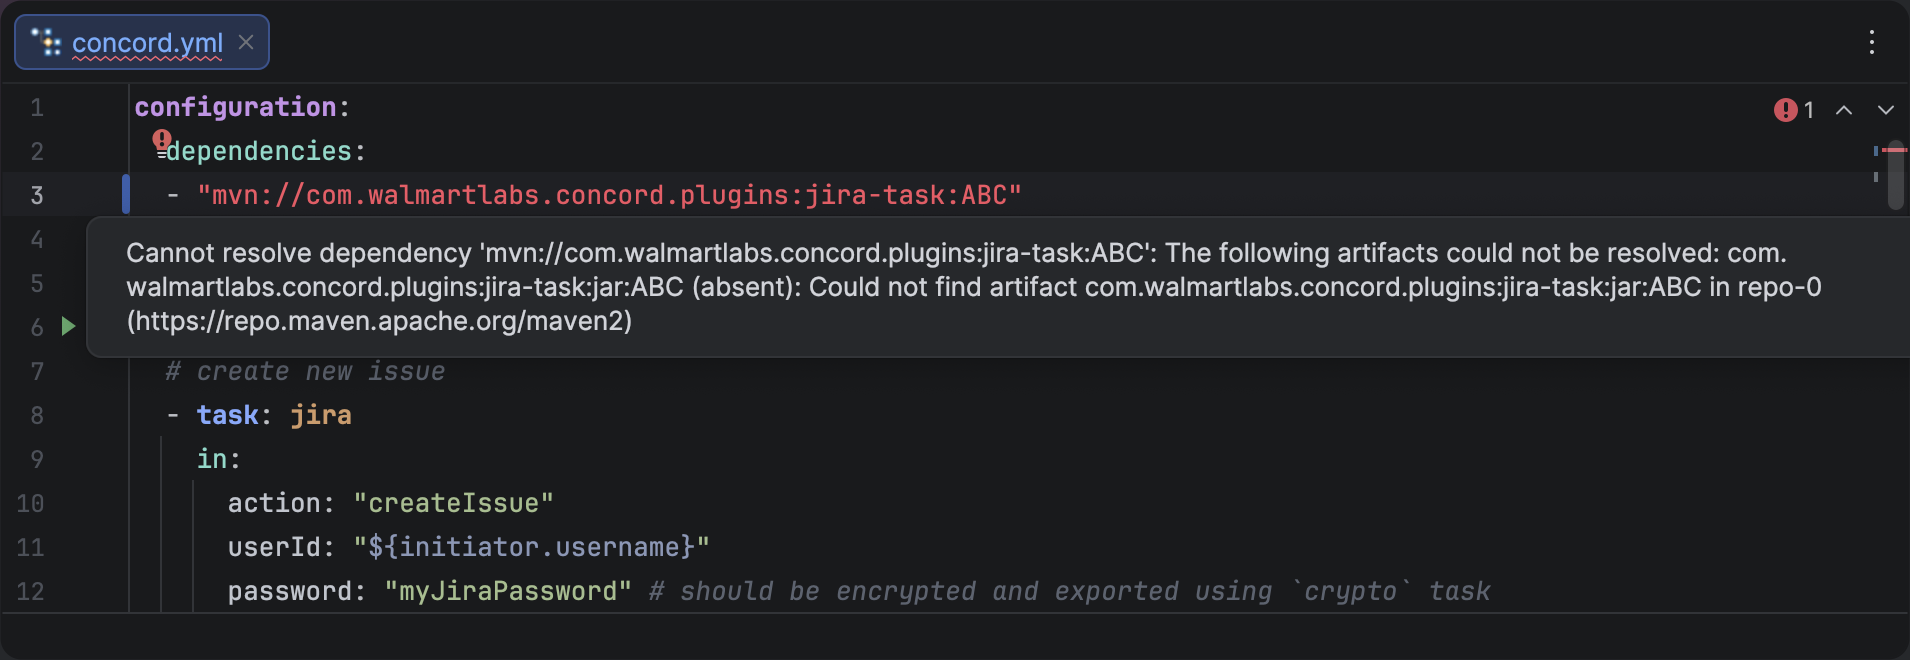
Task: Click the blue change marker on line 3
Action: [126, 194]
